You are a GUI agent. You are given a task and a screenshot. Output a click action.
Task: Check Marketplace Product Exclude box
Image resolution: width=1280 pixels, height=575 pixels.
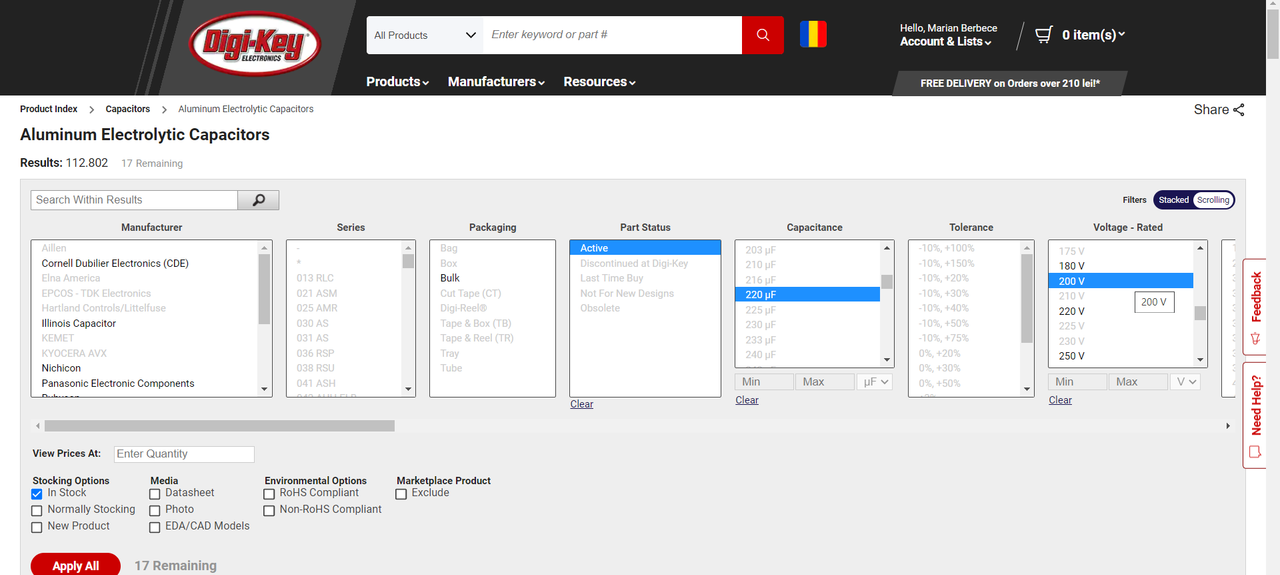click(x=401, y=493)
